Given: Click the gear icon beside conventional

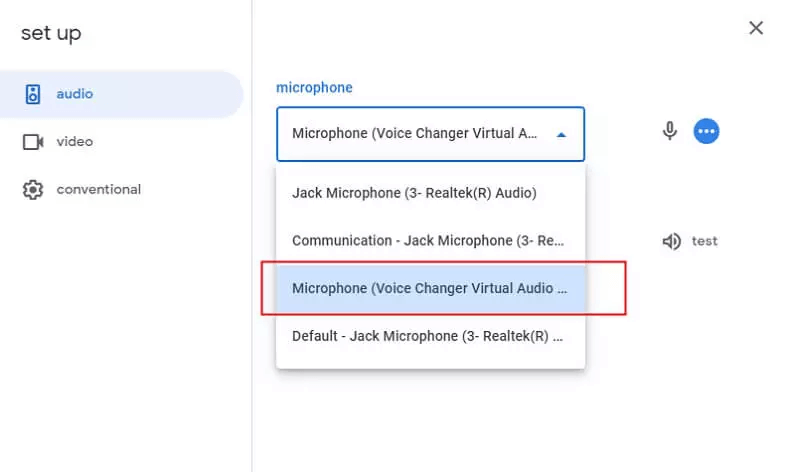Looking at the screenshot, I should (33, 190).
